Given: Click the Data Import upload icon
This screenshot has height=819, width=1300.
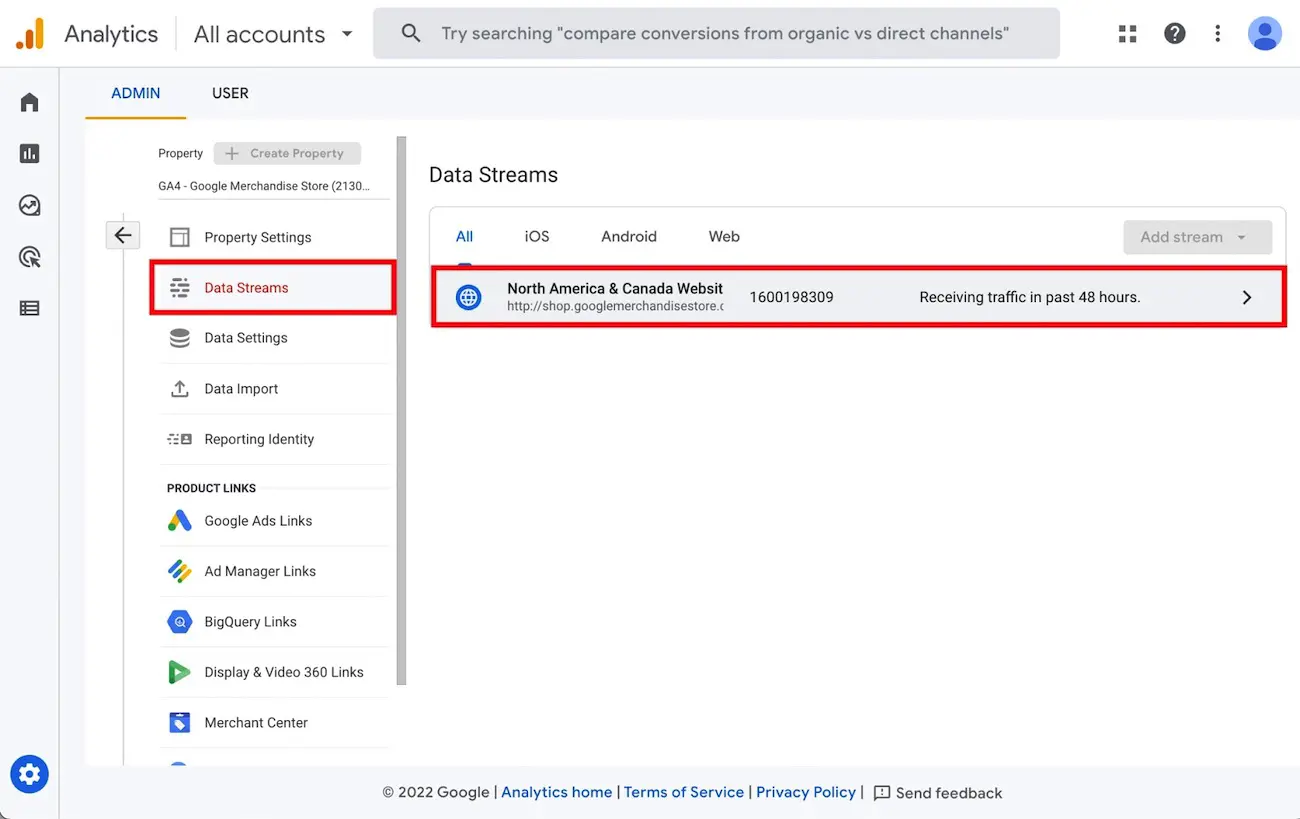Looking at the screenshot, I should pyautogui.click(x=180, y=389).
